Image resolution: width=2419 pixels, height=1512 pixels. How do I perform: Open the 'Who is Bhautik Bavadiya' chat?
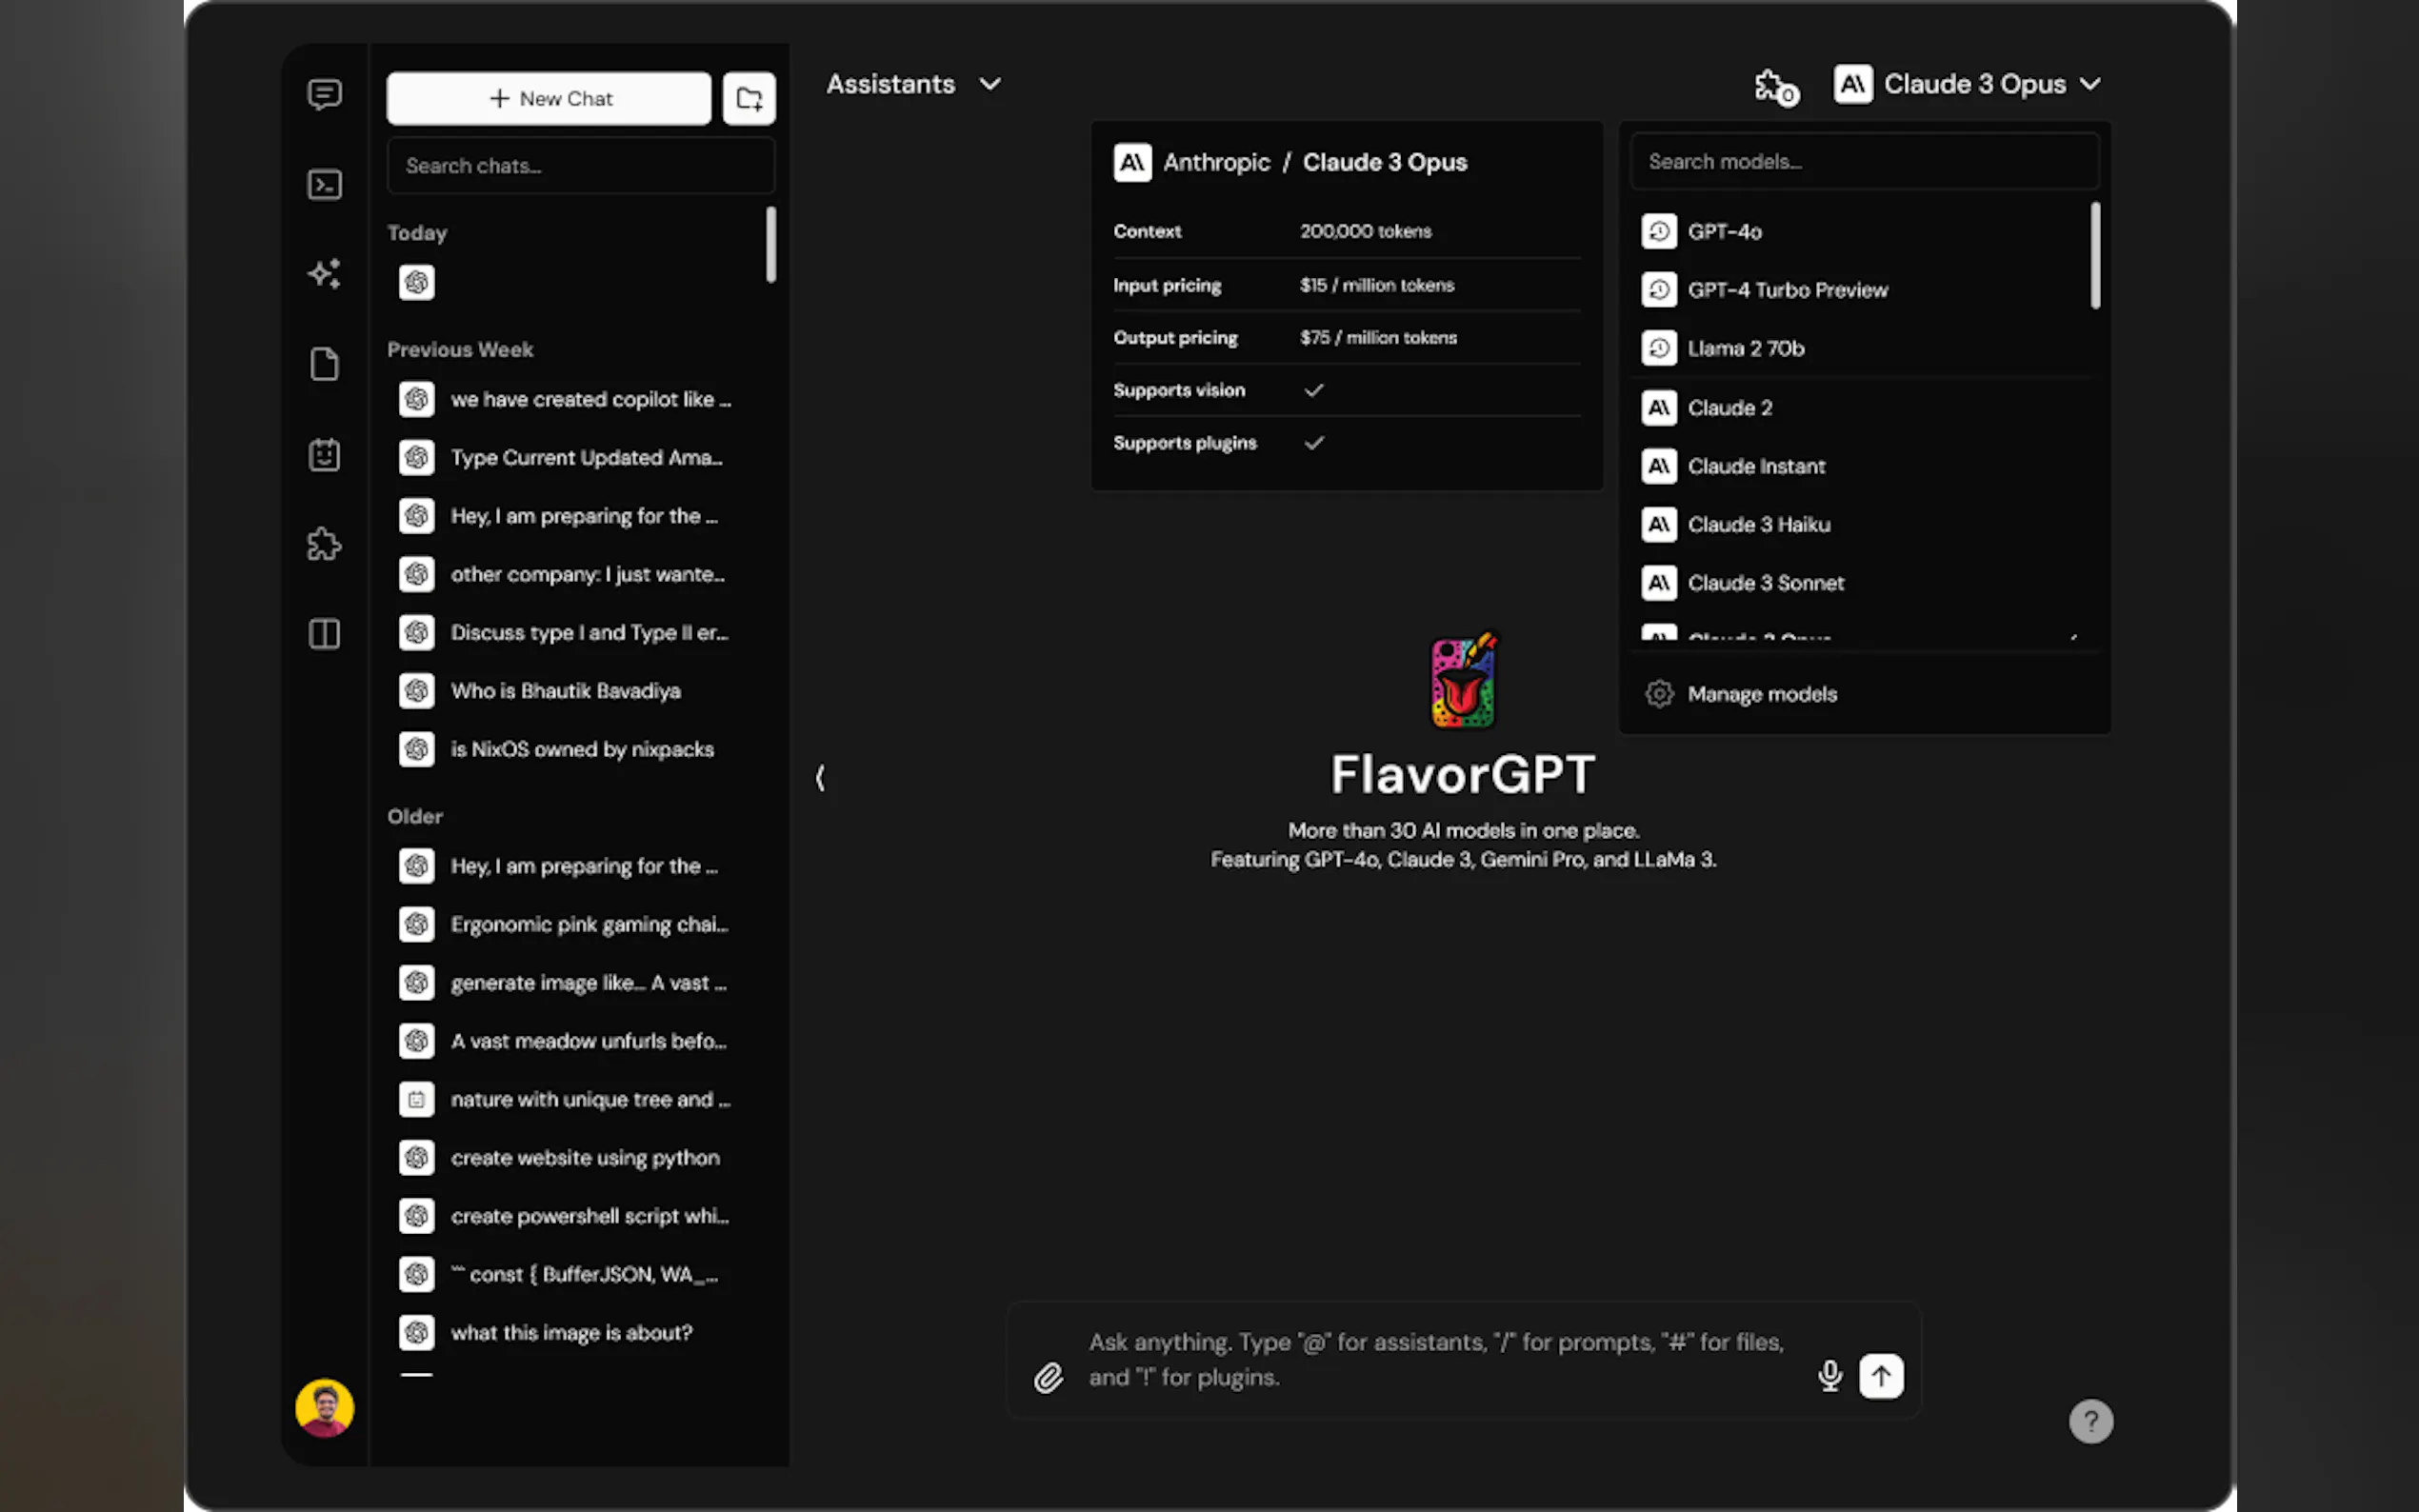point(565,691)
